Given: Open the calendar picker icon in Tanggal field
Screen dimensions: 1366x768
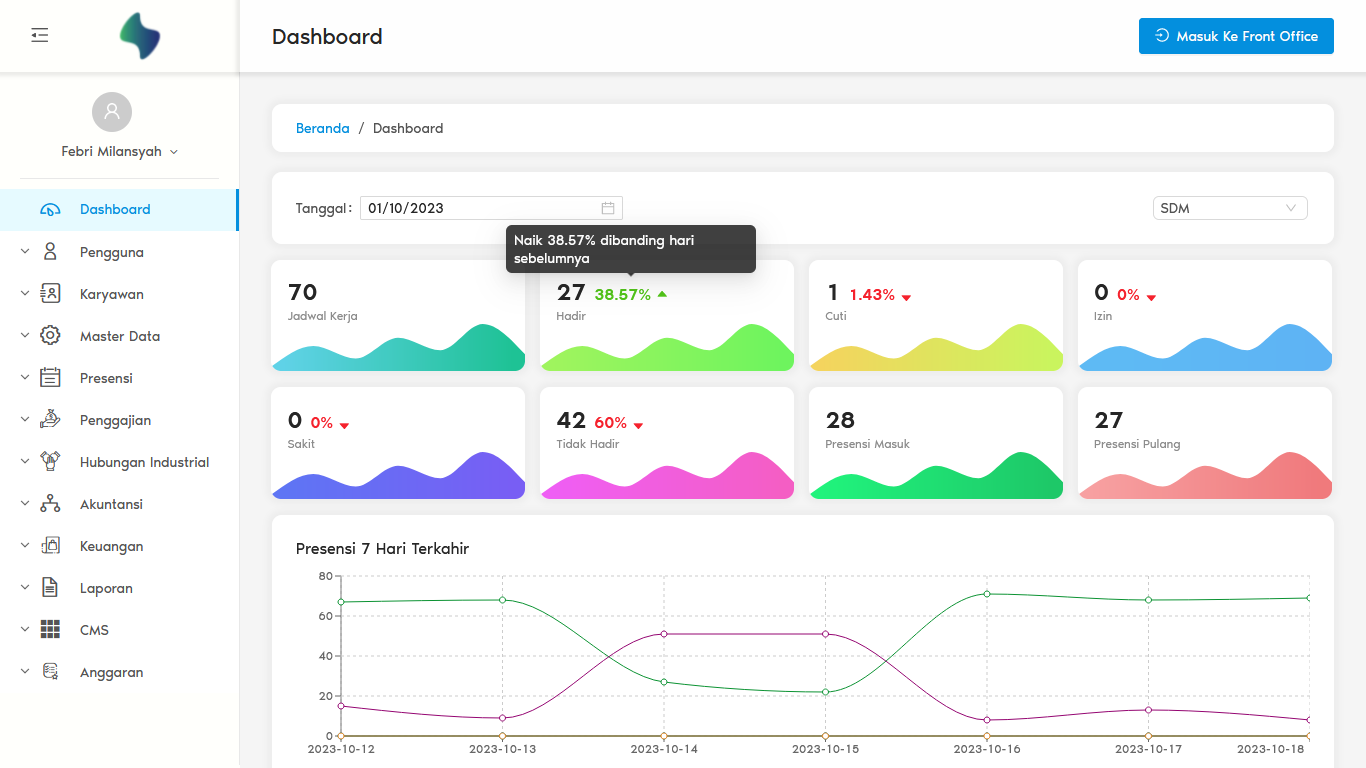Looking at the screenshot, I should [608, 208].
